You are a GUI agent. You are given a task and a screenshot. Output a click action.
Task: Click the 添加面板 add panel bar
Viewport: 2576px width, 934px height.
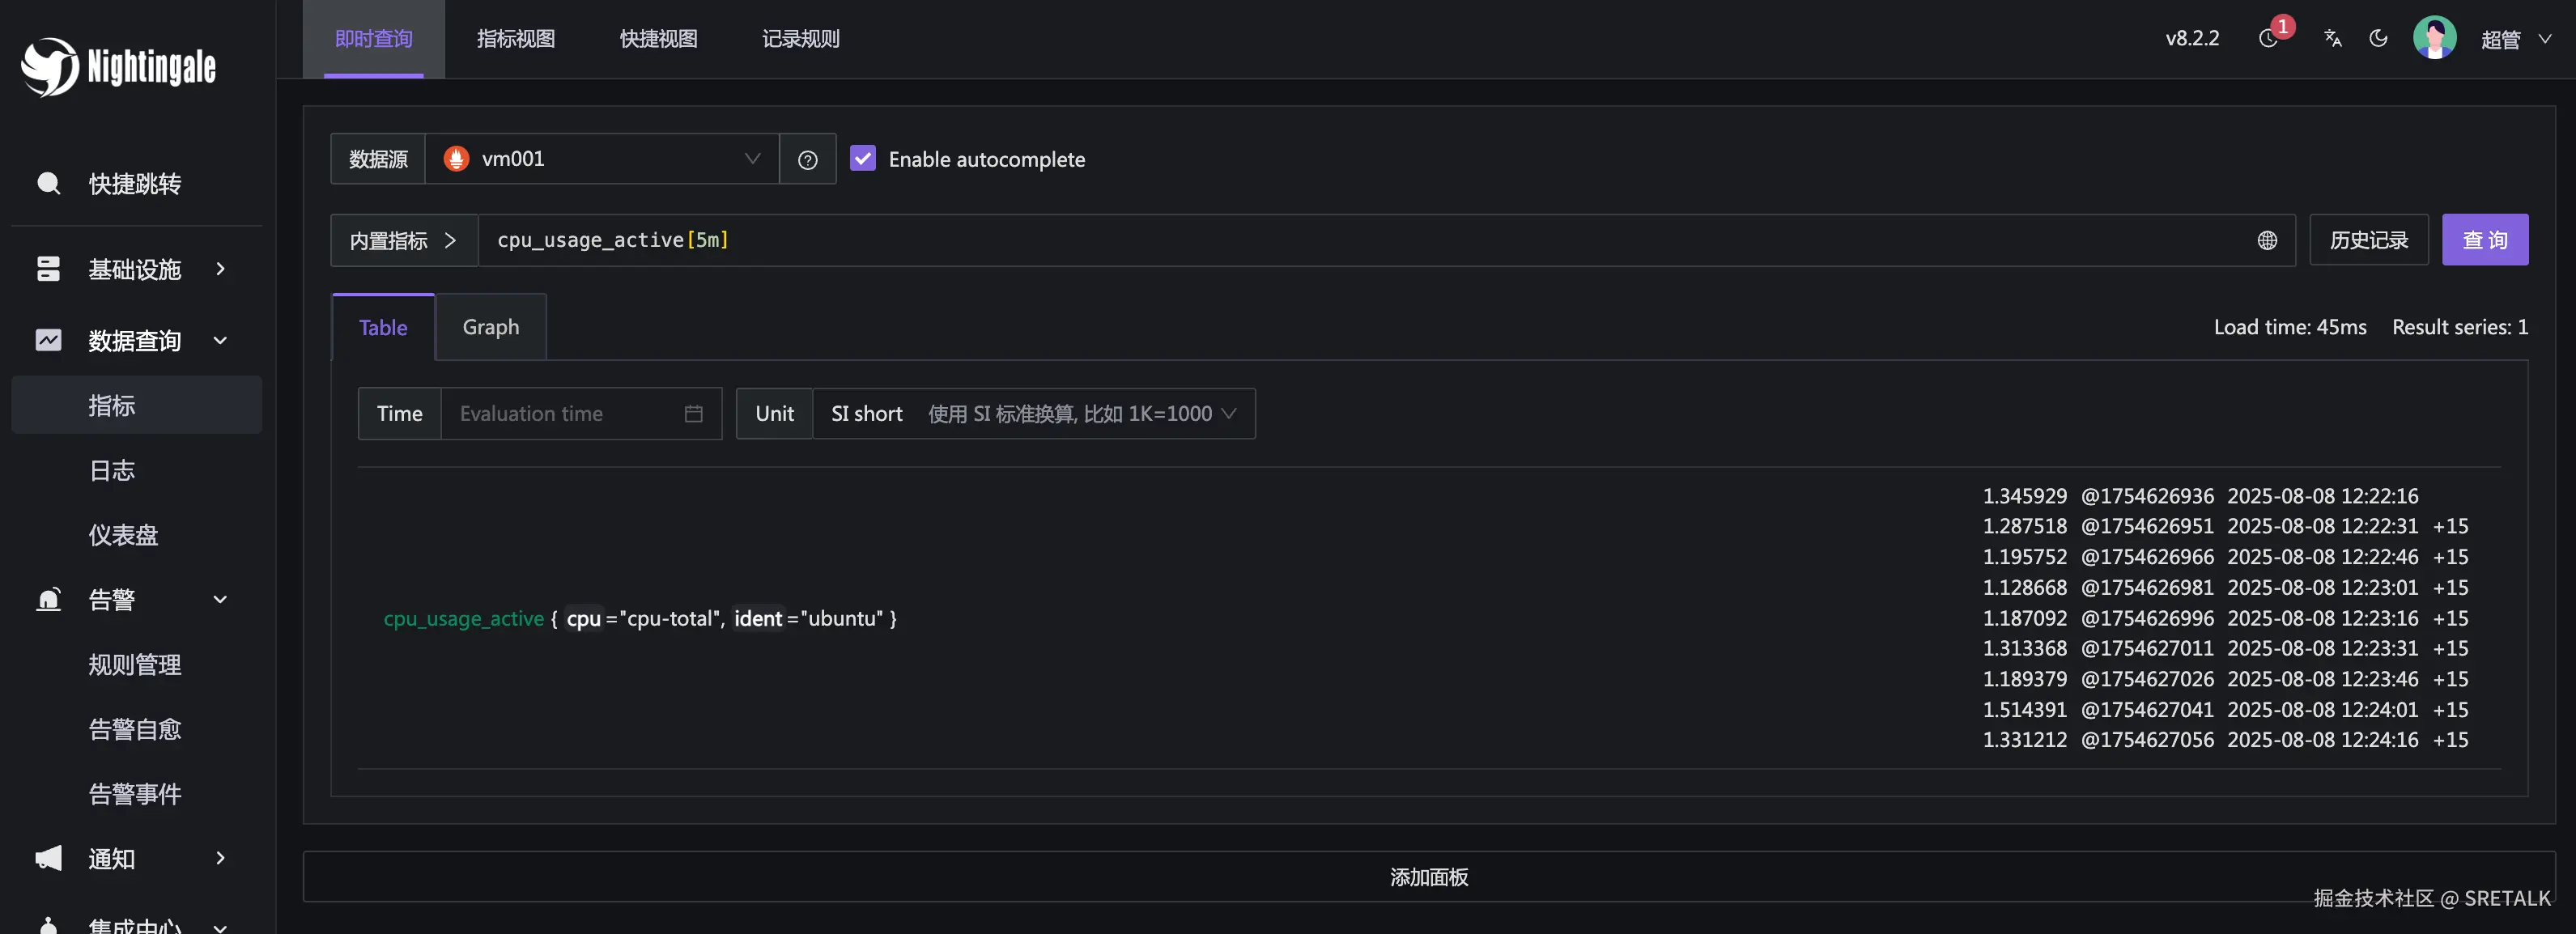(1428, 876)
